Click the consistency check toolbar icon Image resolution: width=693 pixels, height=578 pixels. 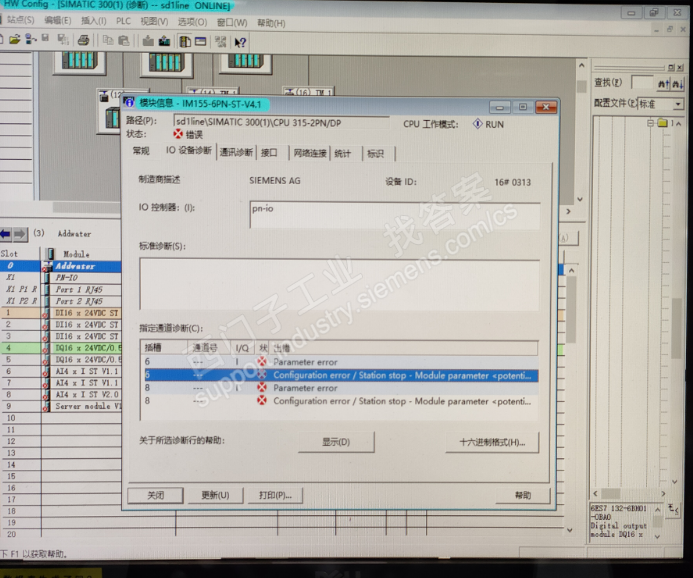(x=221, y=42)
